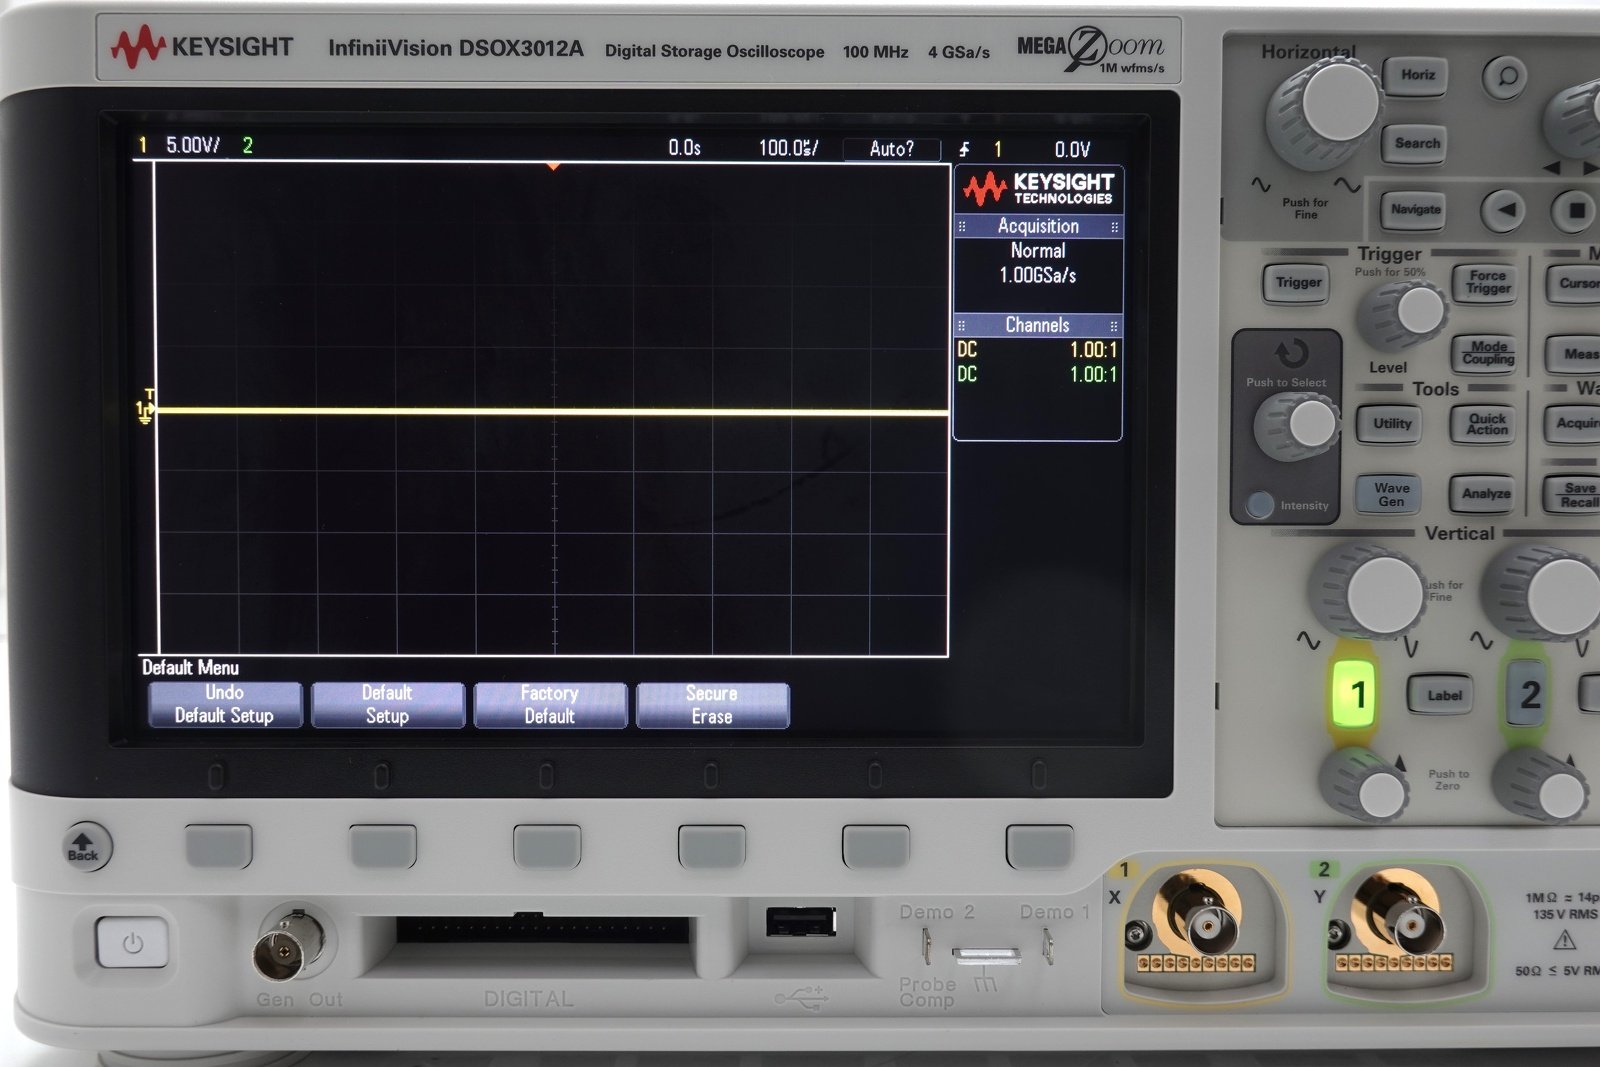Click the orange trigger time reference marker
The width and height of the screenshot is (1600, 1067).
(x=554, y=167)
